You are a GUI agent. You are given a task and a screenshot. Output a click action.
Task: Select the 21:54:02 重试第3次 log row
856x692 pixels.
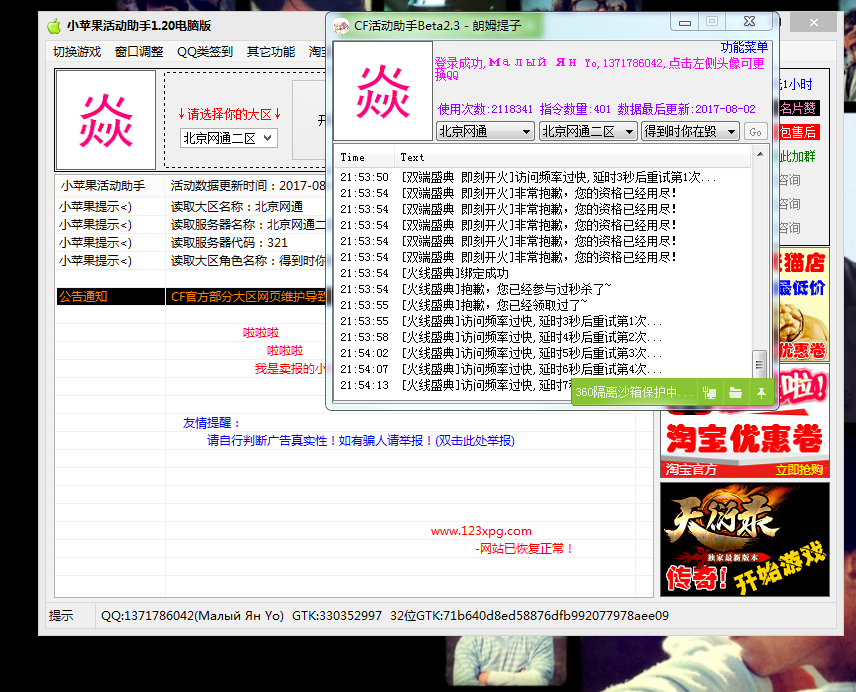point(543,353)
